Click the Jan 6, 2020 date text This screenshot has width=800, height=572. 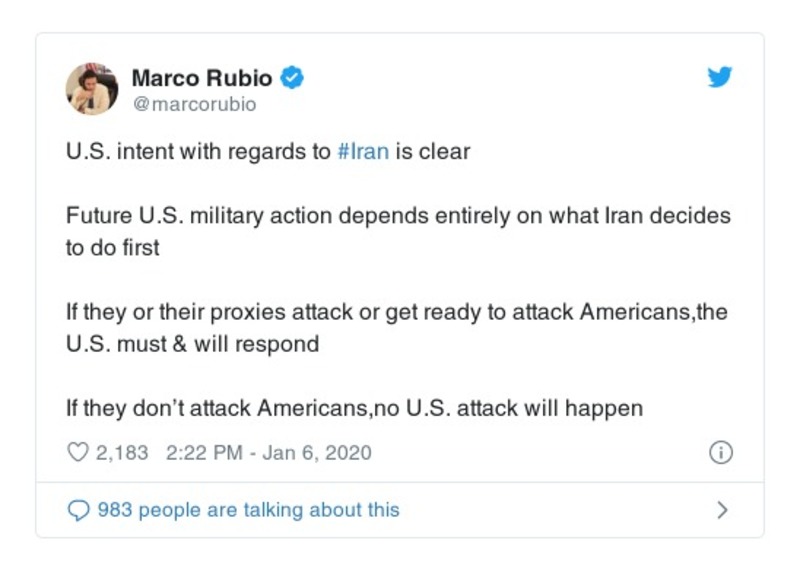pyautogui.click(x=317, y=453)
